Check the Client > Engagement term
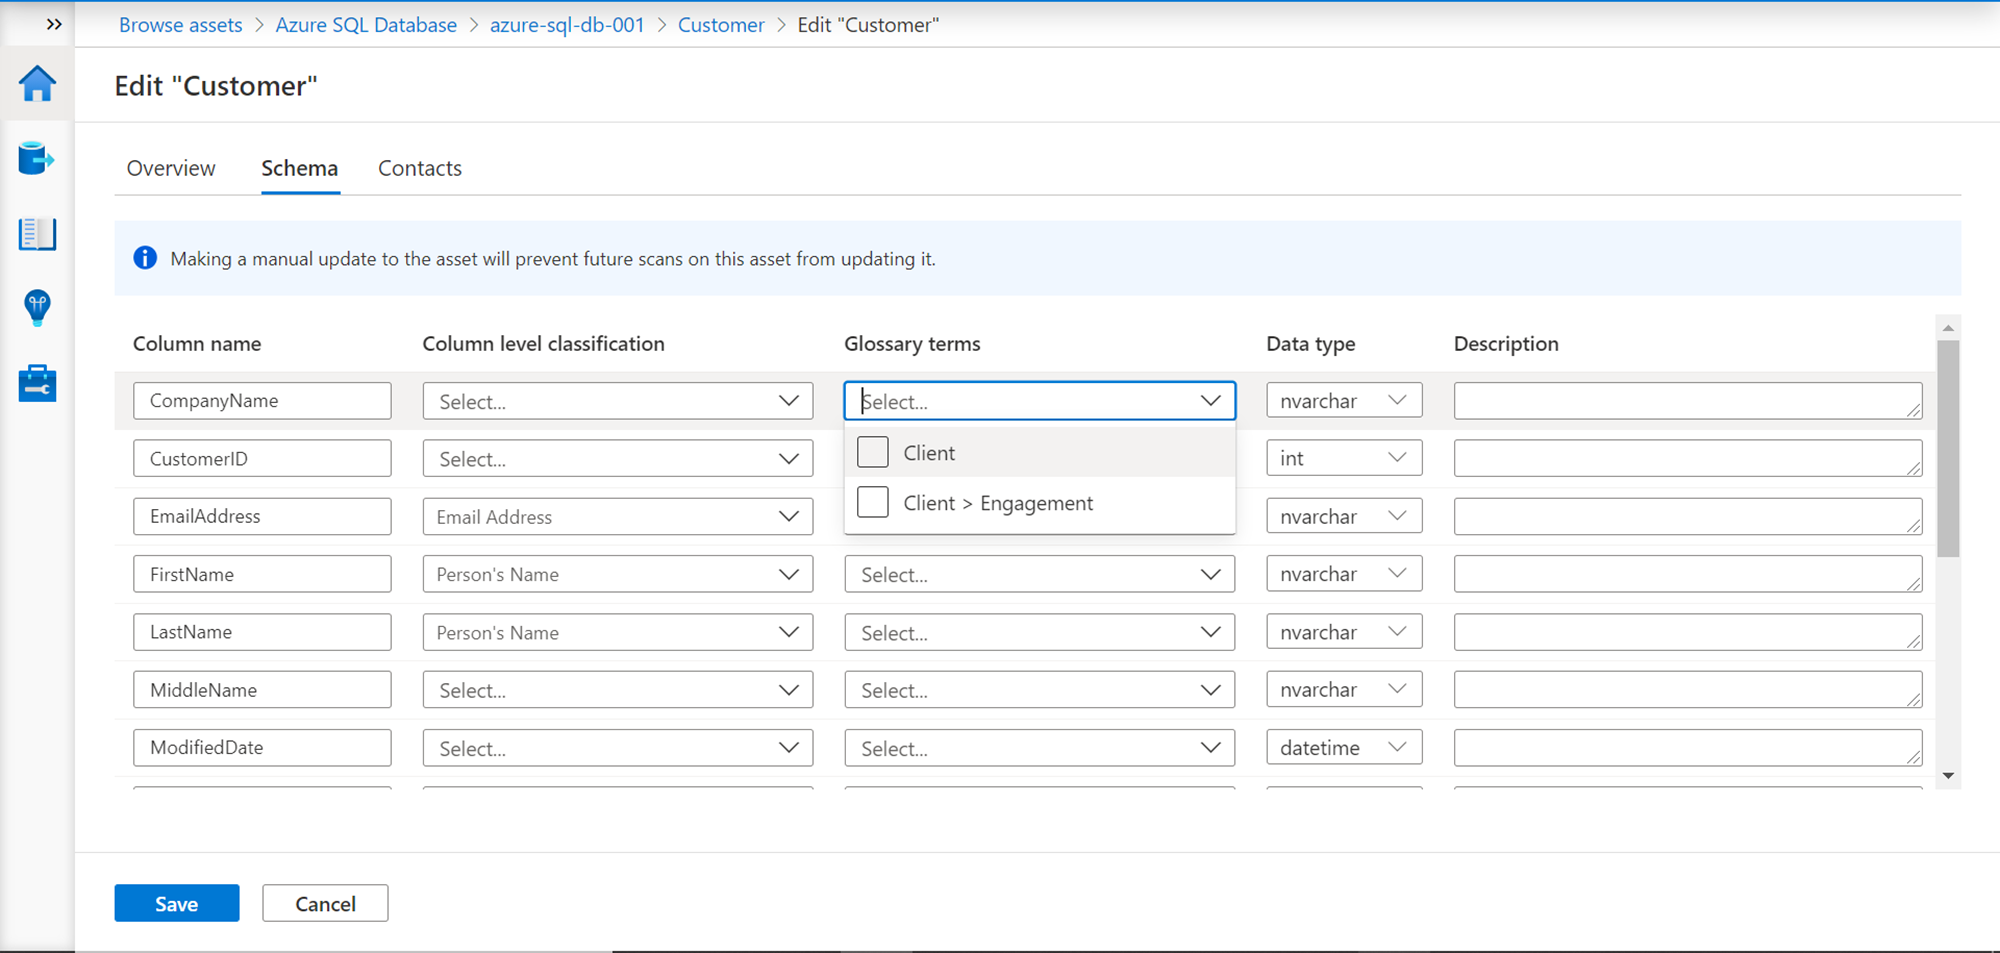2000x953 pixels. (873, 502)
